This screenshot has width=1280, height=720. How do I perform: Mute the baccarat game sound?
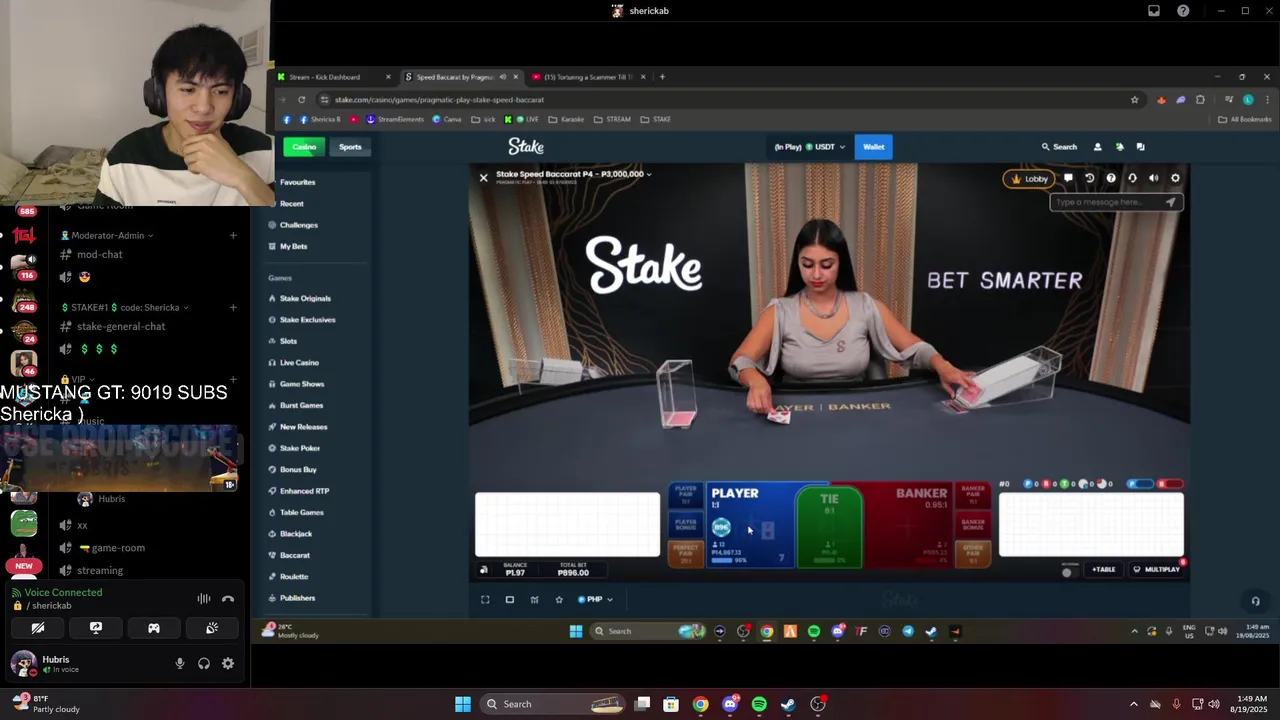coord(1153,178)
